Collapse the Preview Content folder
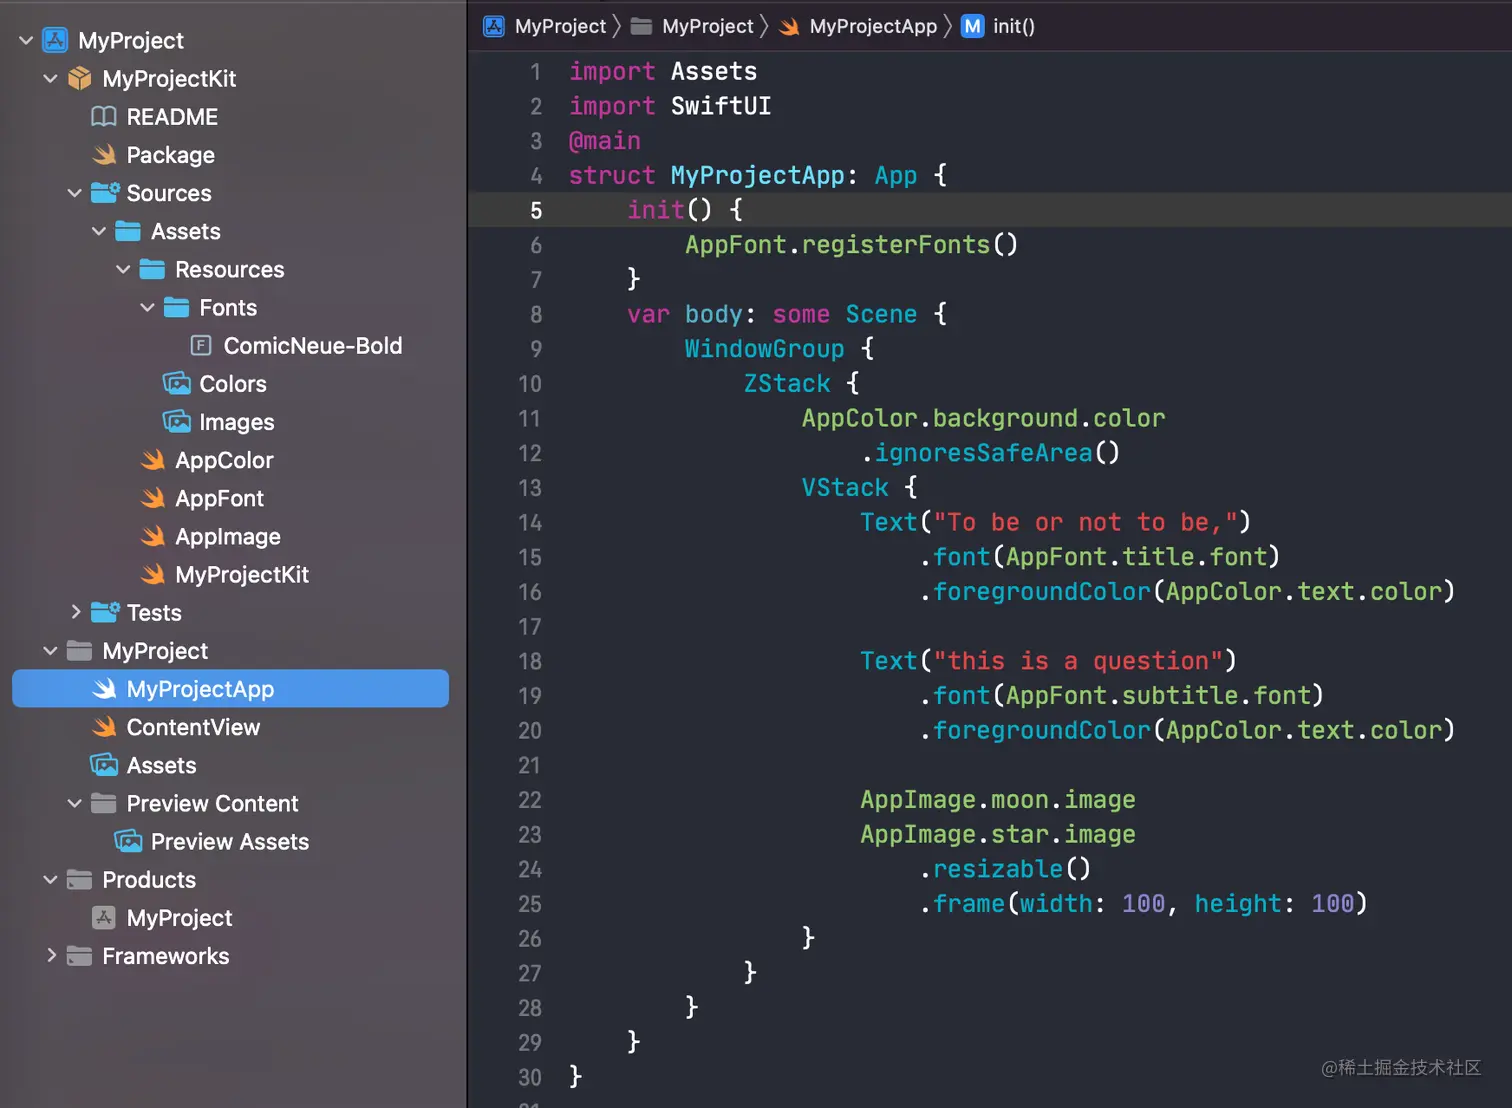The width and height of the screenshot is (1512, 1108). (74, 803)
